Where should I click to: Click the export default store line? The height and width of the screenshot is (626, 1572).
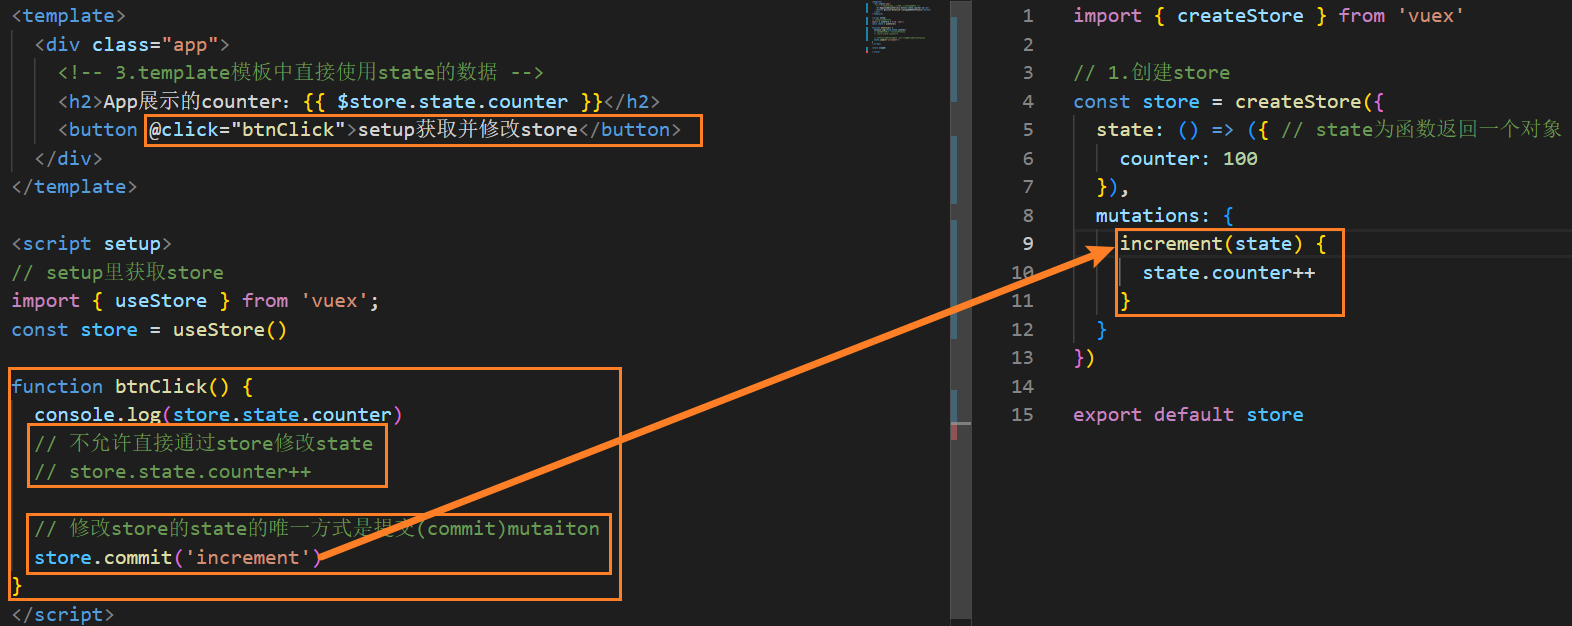coord(1188,414)
